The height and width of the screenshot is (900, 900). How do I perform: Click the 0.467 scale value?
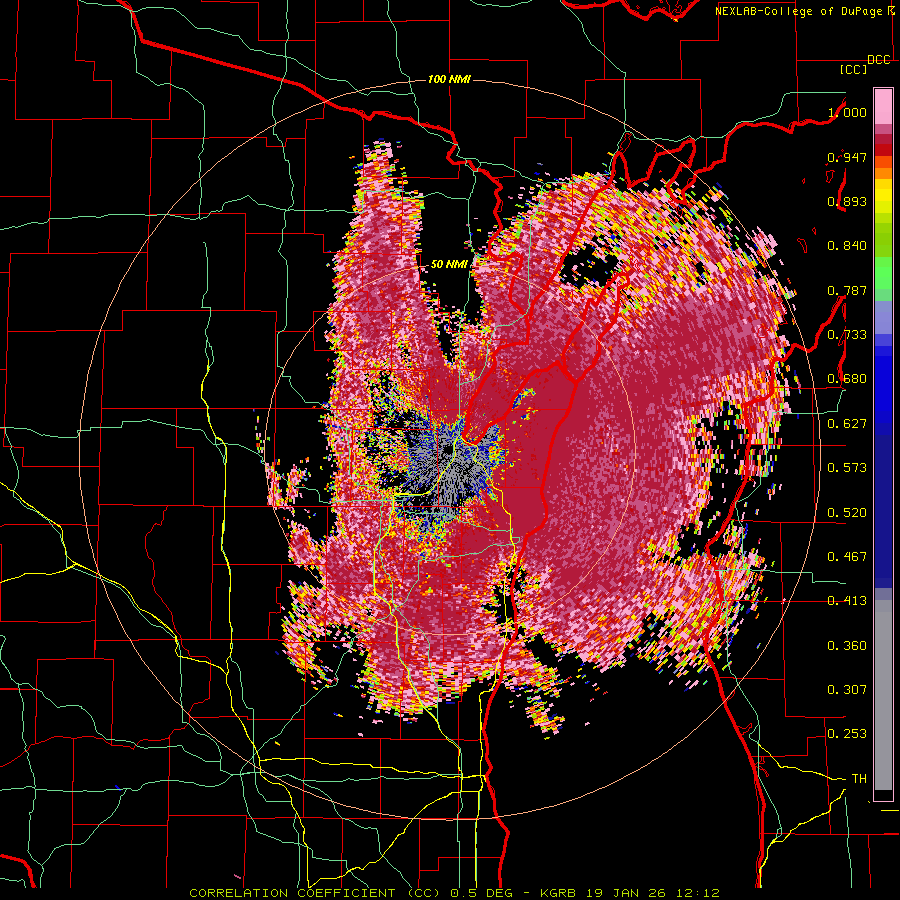(847, 557)
